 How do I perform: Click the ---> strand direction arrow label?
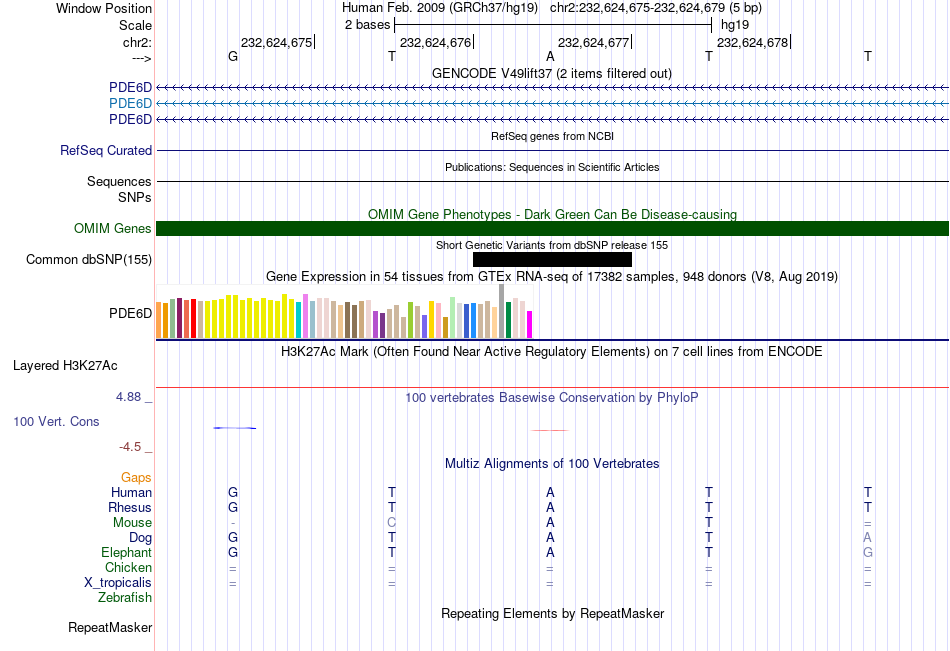(141, 58)
